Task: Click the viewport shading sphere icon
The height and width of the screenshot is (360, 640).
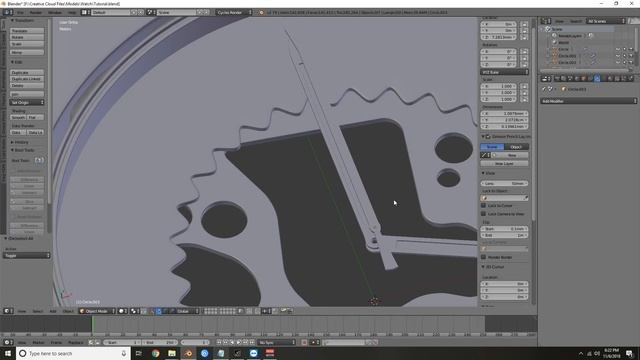Action: pyautogui.click(x=122, y=311)
